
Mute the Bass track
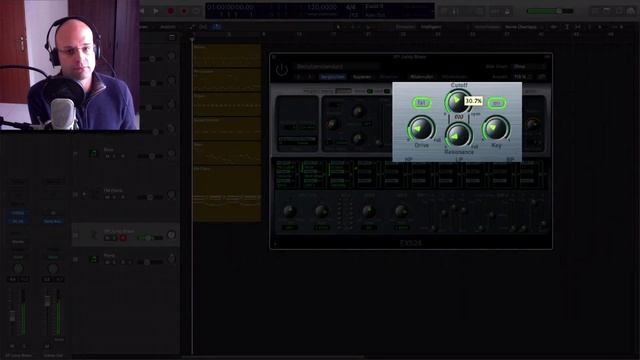pos(107,156)
